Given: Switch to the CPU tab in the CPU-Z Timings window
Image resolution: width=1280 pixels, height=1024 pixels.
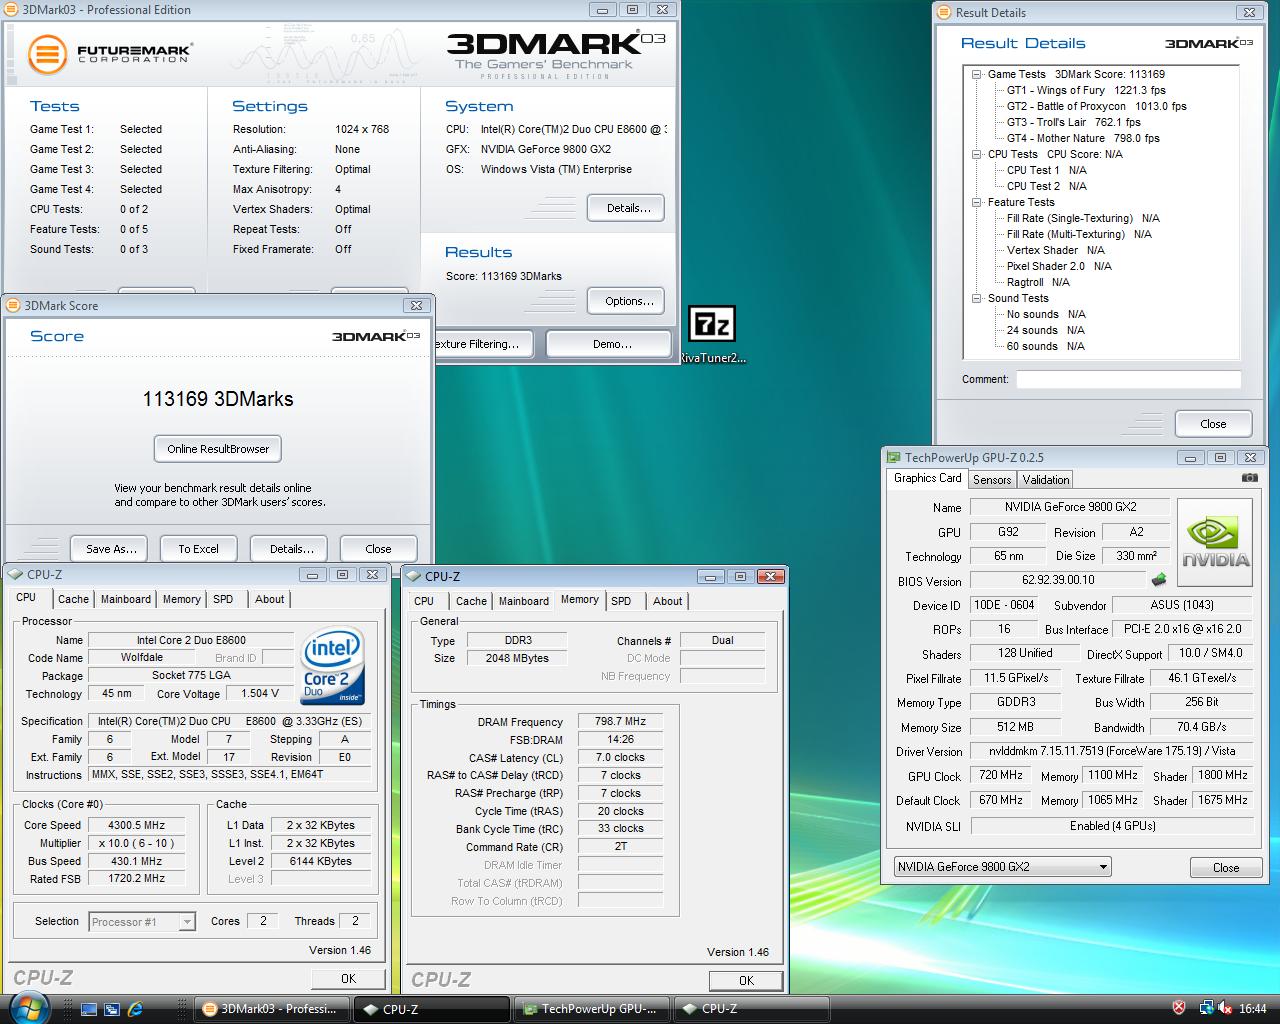Looking at the screenshot, I should tap(424, 601).
